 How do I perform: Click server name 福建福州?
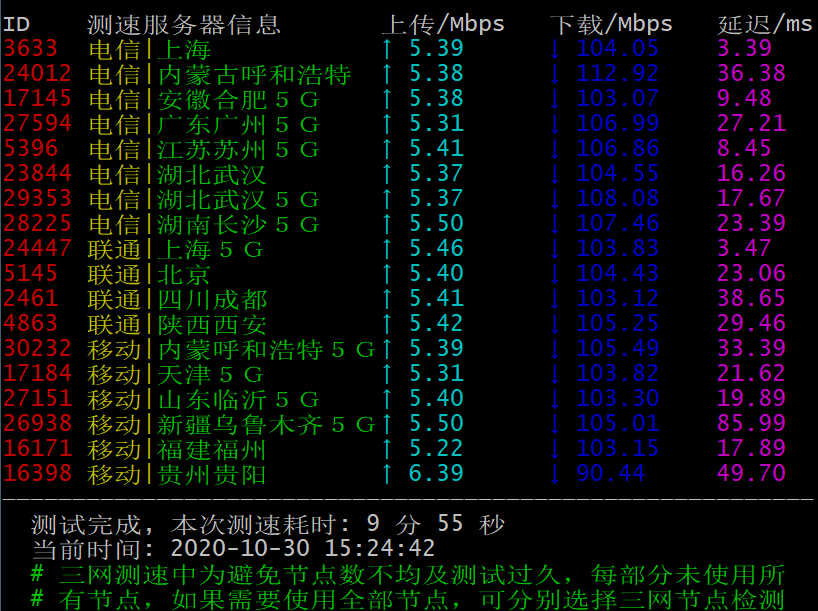[x=212, y=450]
